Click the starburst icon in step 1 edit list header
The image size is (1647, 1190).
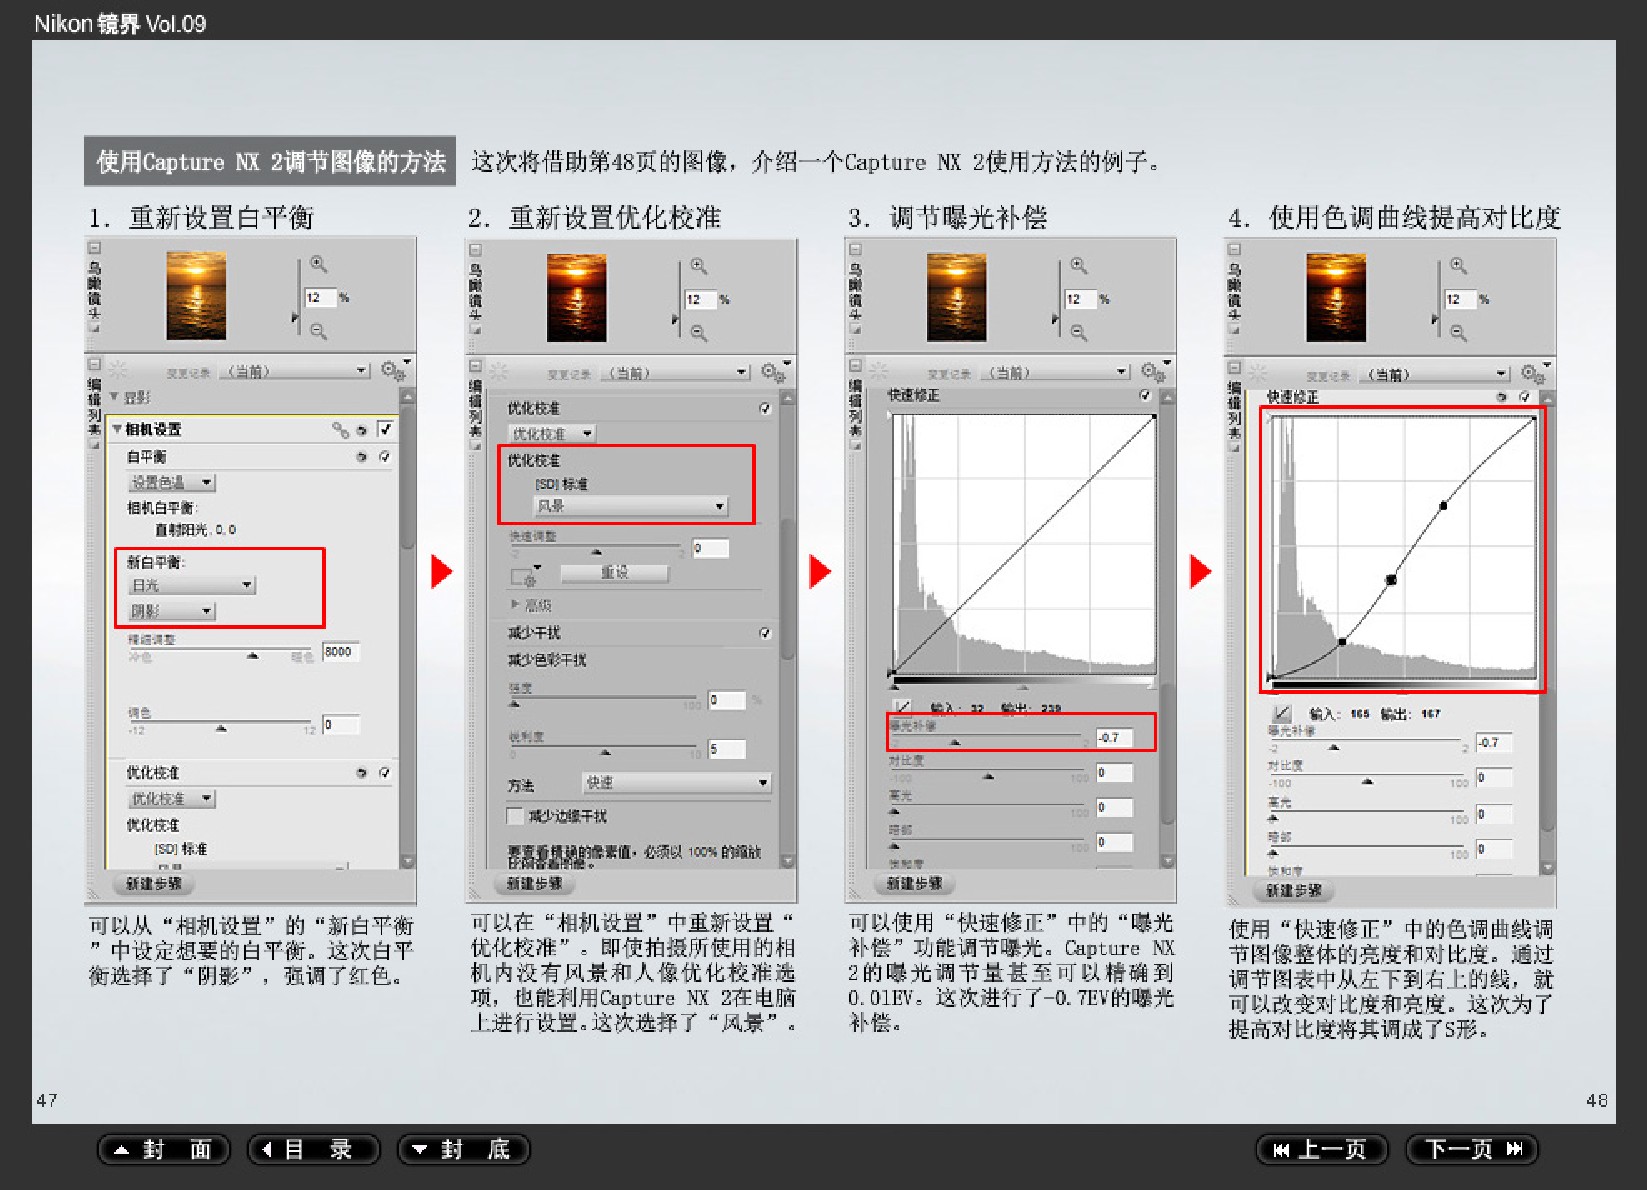[x=118, y=369]
